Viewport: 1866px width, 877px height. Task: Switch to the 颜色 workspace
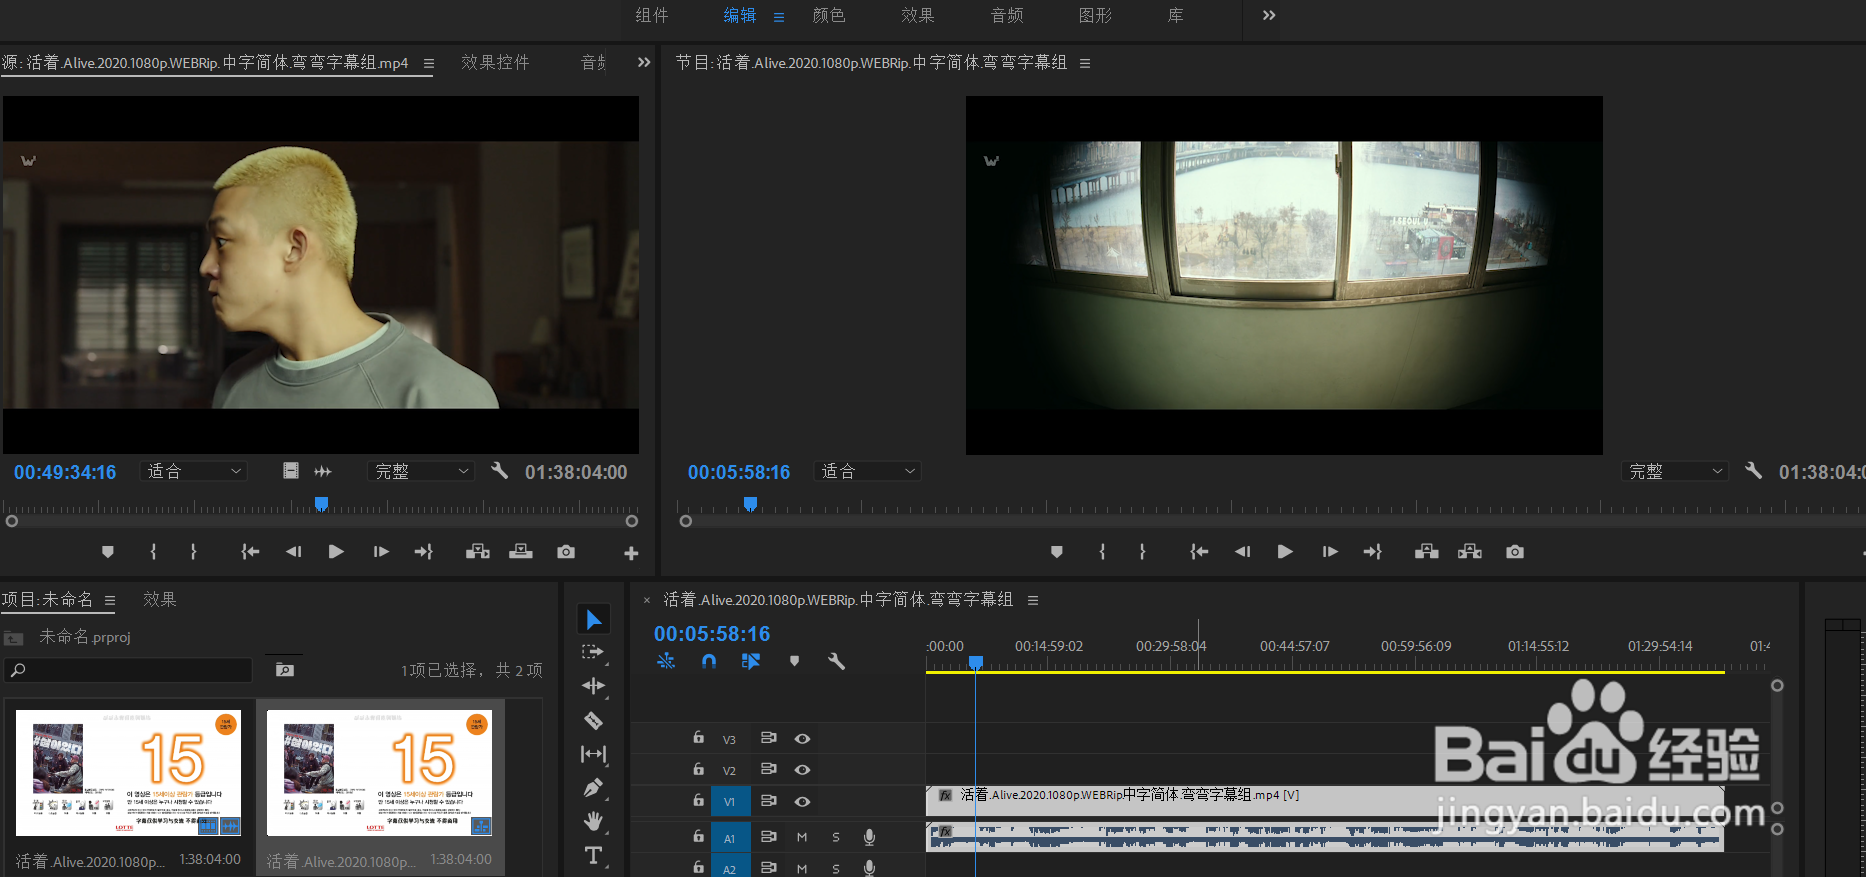pyautogui.click(x=829, y=15)
